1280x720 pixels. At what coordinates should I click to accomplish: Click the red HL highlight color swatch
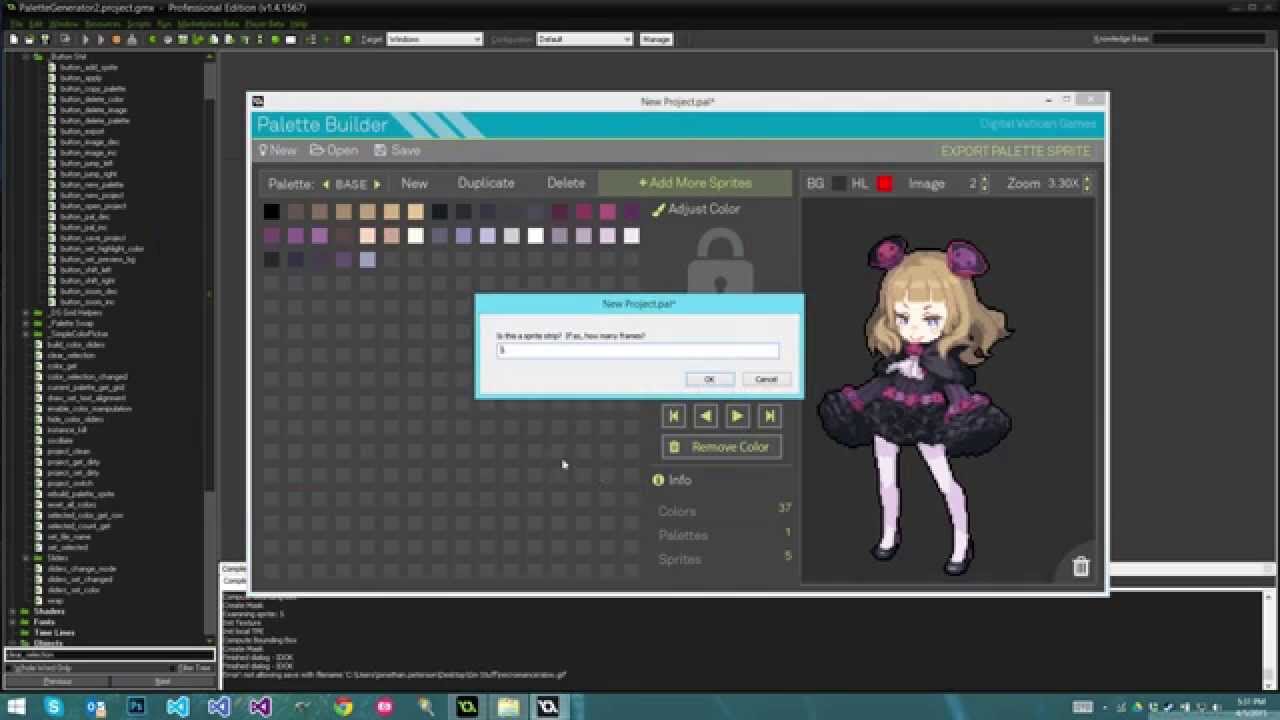pyautogui.click(x=884, y=184)
